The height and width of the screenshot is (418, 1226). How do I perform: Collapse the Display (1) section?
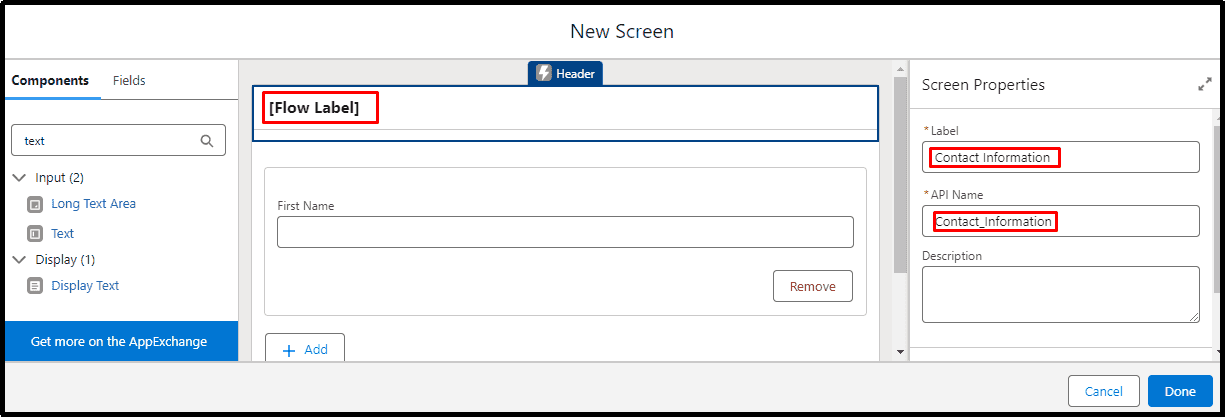tap(19, 260)
